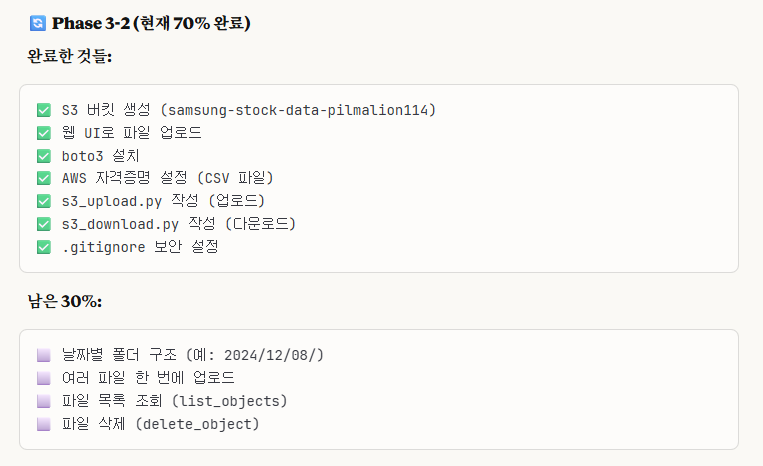The width and height of the screenshot is (763, 466).
Task: Click the Phase 3-2 heading text
Action: pos(150,23)
